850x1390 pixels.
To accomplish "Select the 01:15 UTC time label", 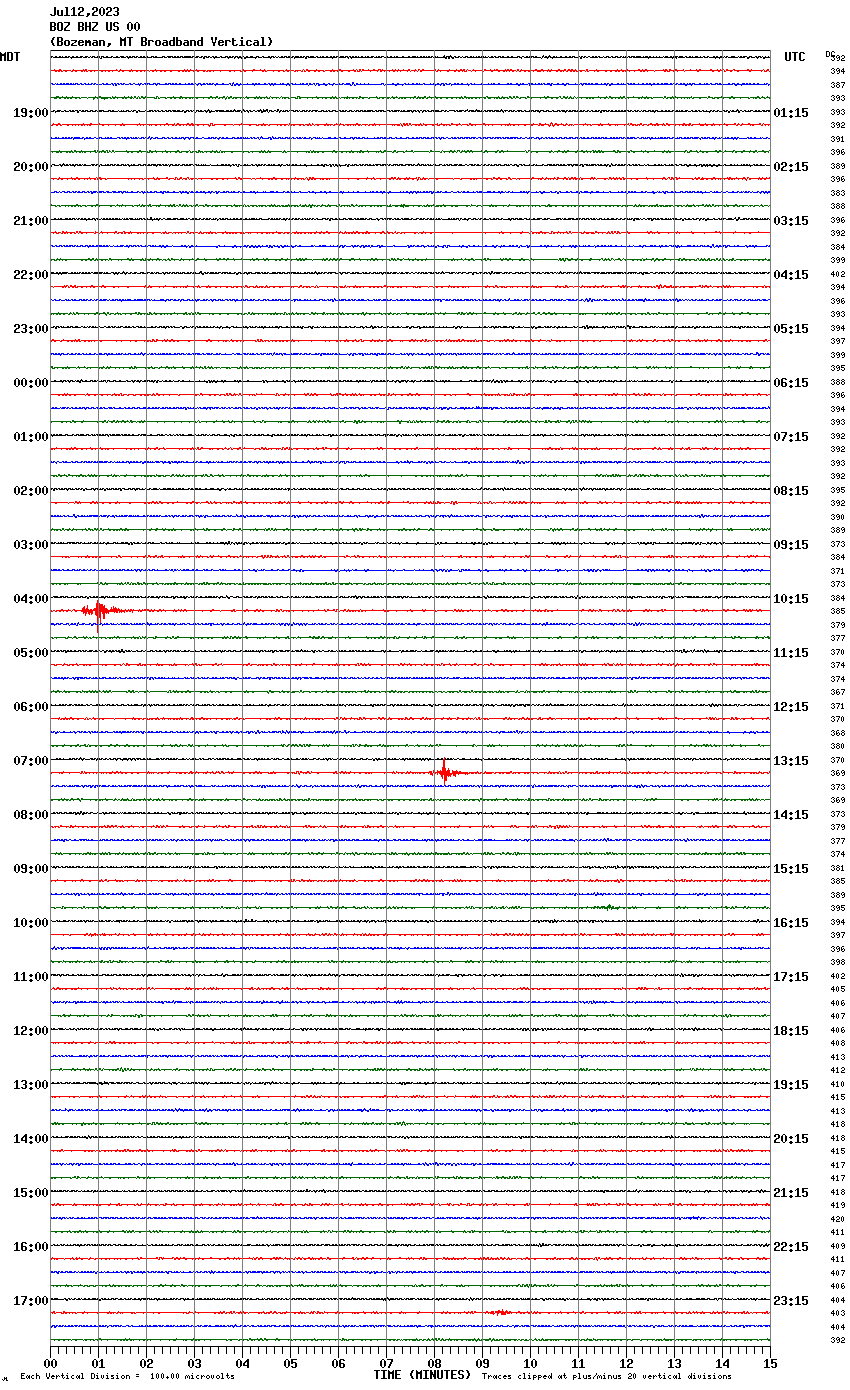I will (x=791, y=113).
